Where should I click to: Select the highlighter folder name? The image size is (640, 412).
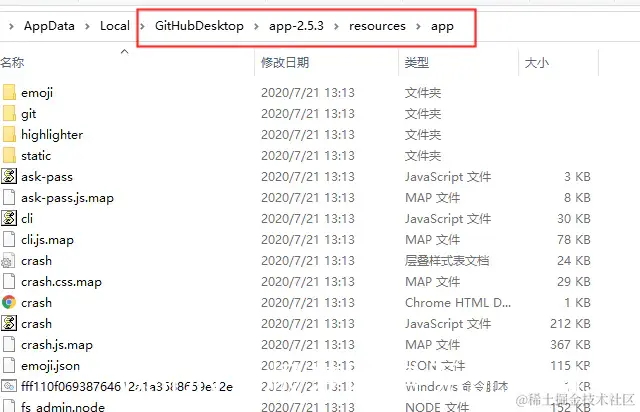(52, 135)
